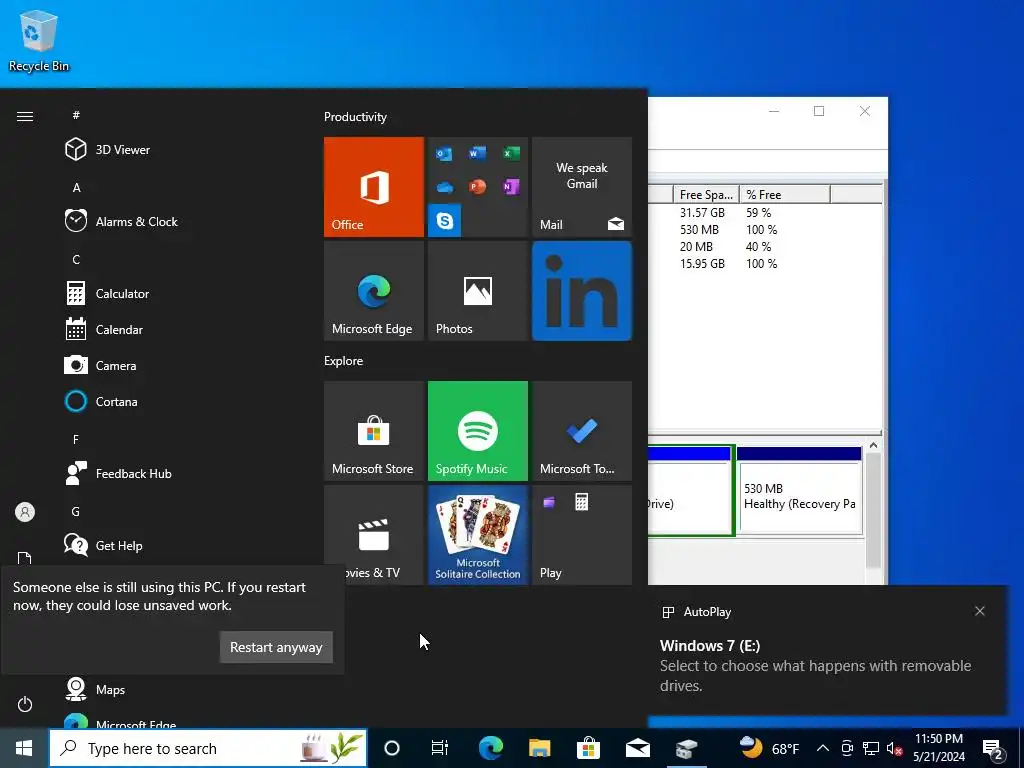Screen dimensions: 1024x768
Task: Select the 31.57 GB free space cell
Action: 702,213
